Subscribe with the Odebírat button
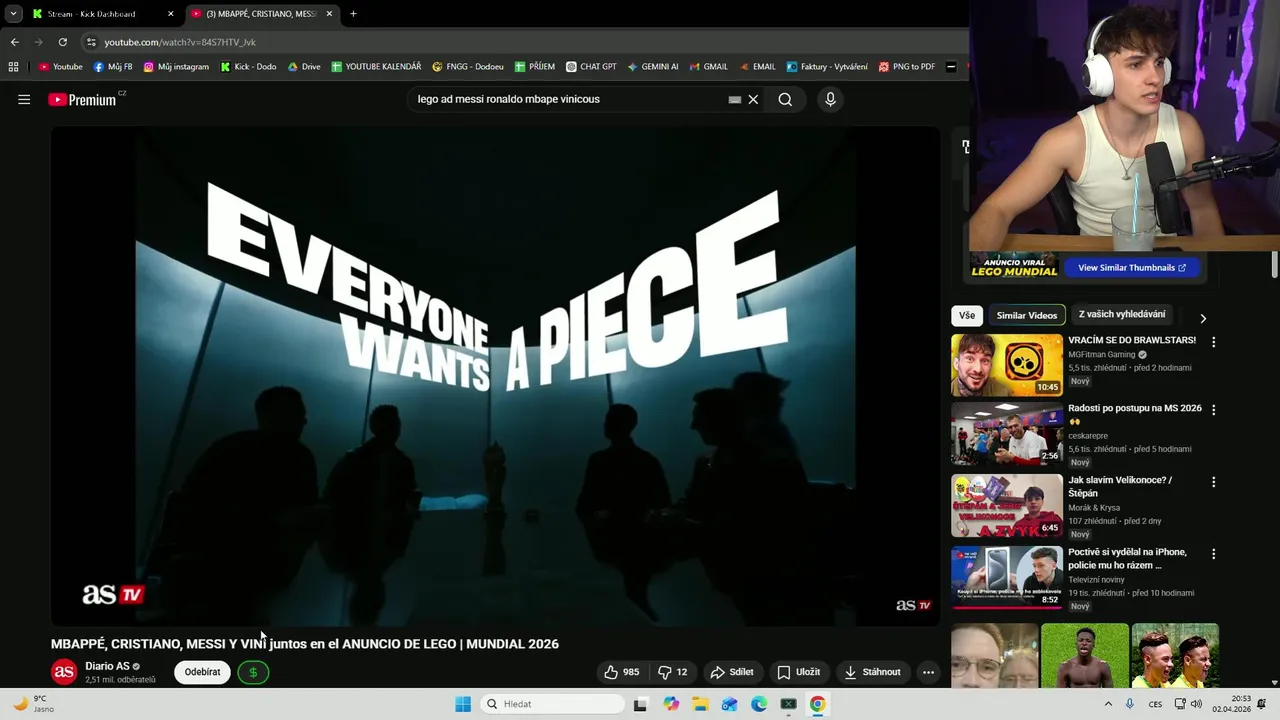Image resolution: width=1280 pixels, height=720 pixels. click(x=202, y=672)
